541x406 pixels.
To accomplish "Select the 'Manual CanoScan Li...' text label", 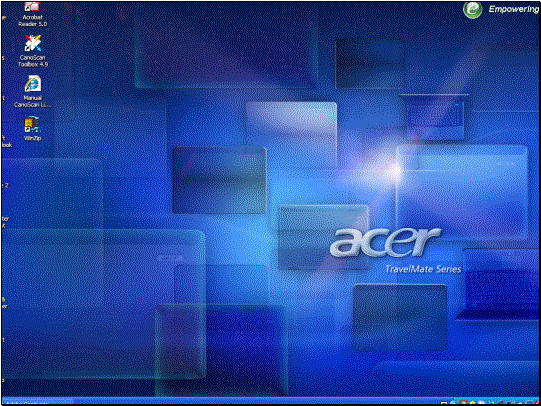I will [x=33, y=101].
